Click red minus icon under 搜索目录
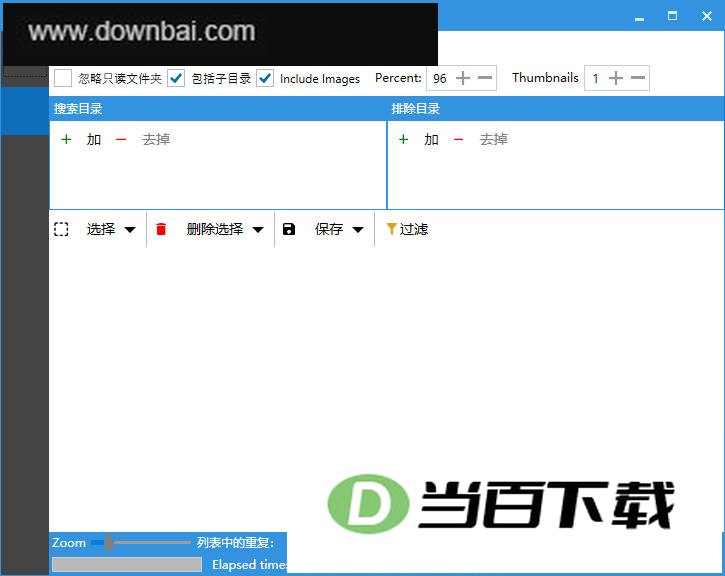The image size is (725, 576). pyautogui.click(x=121, y=139)
